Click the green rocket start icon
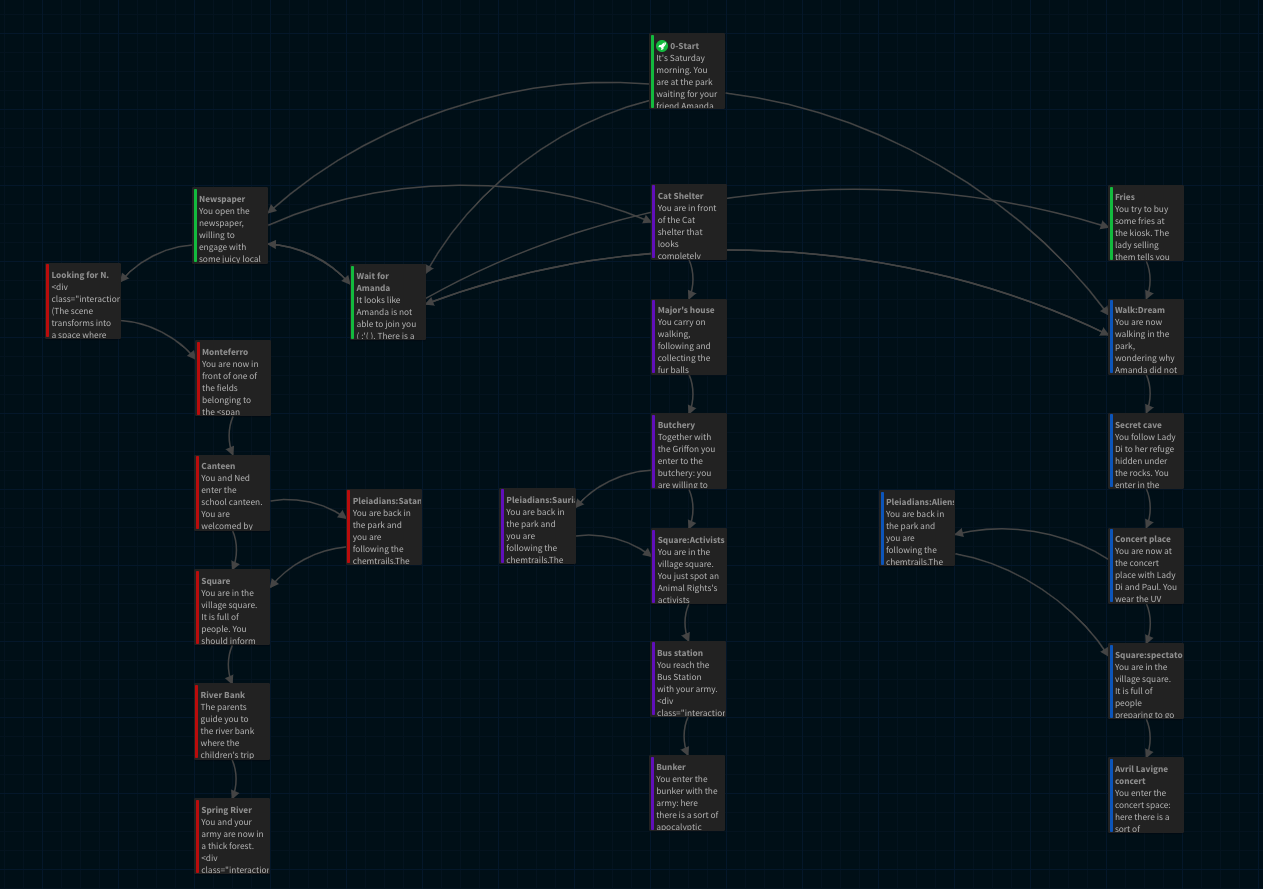The height and width of the screenshot is (889, 1263). [x=662, y=46]
